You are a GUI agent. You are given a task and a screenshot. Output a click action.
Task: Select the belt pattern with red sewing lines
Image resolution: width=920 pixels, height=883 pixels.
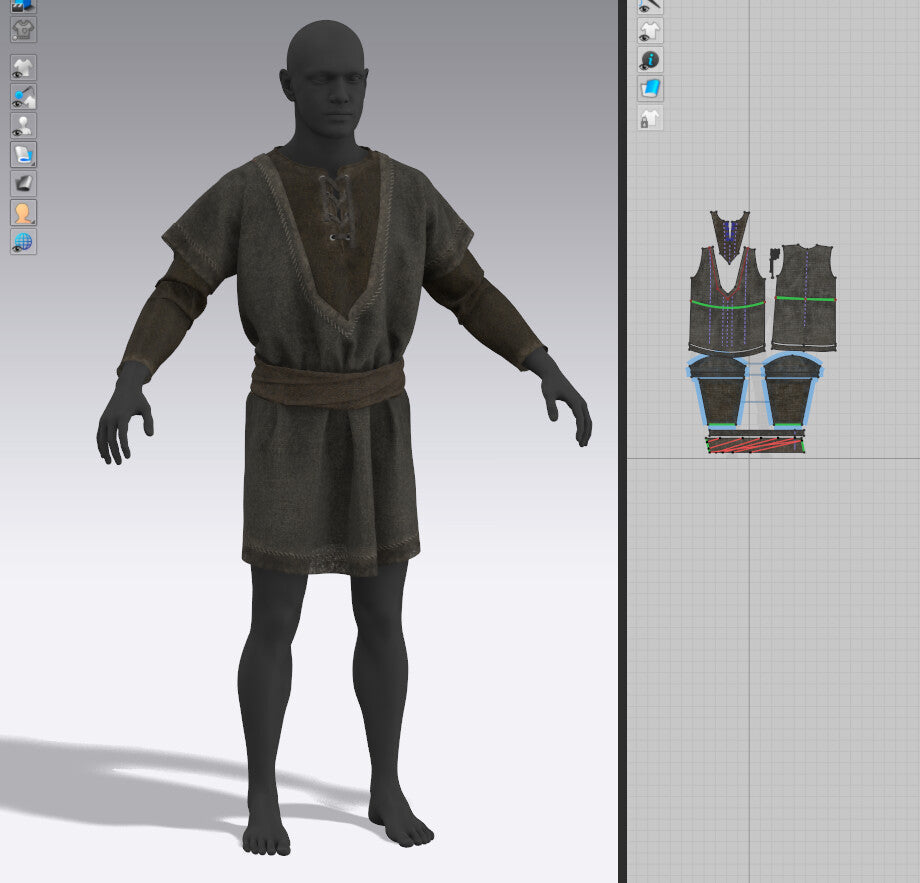point(755,444)
